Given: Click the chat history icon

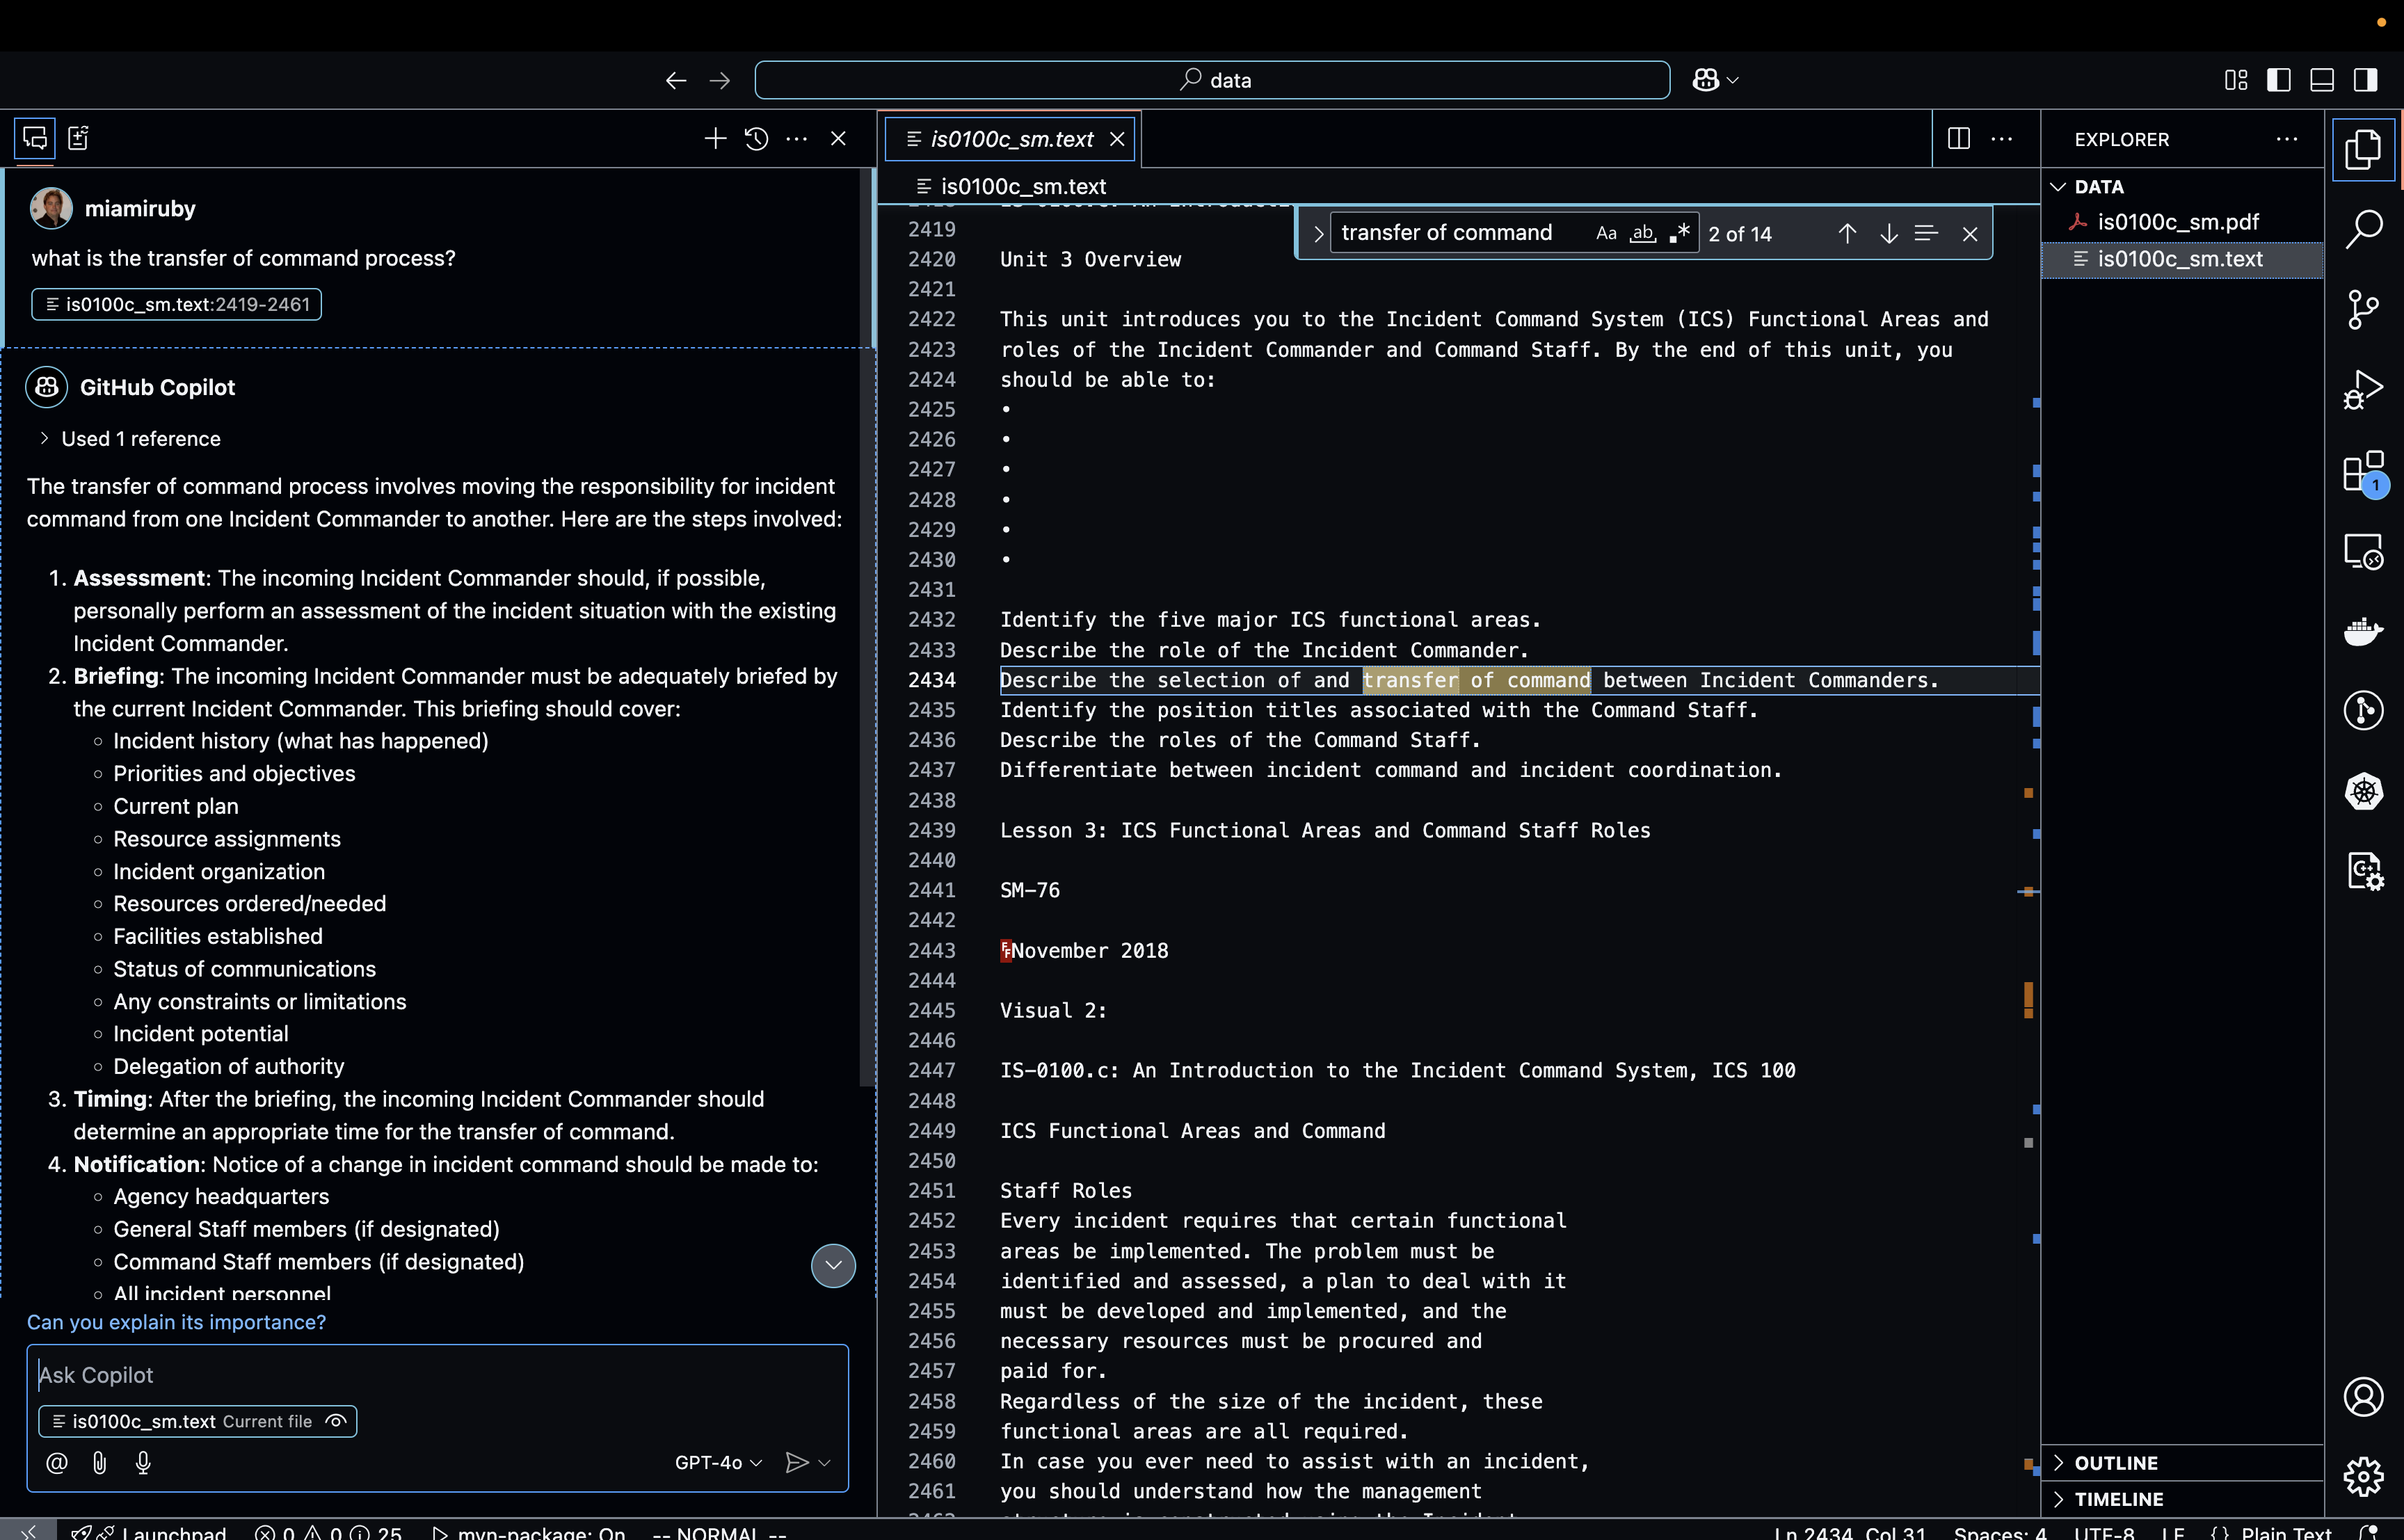Looking at the screenshot, I should click(756, 139).
